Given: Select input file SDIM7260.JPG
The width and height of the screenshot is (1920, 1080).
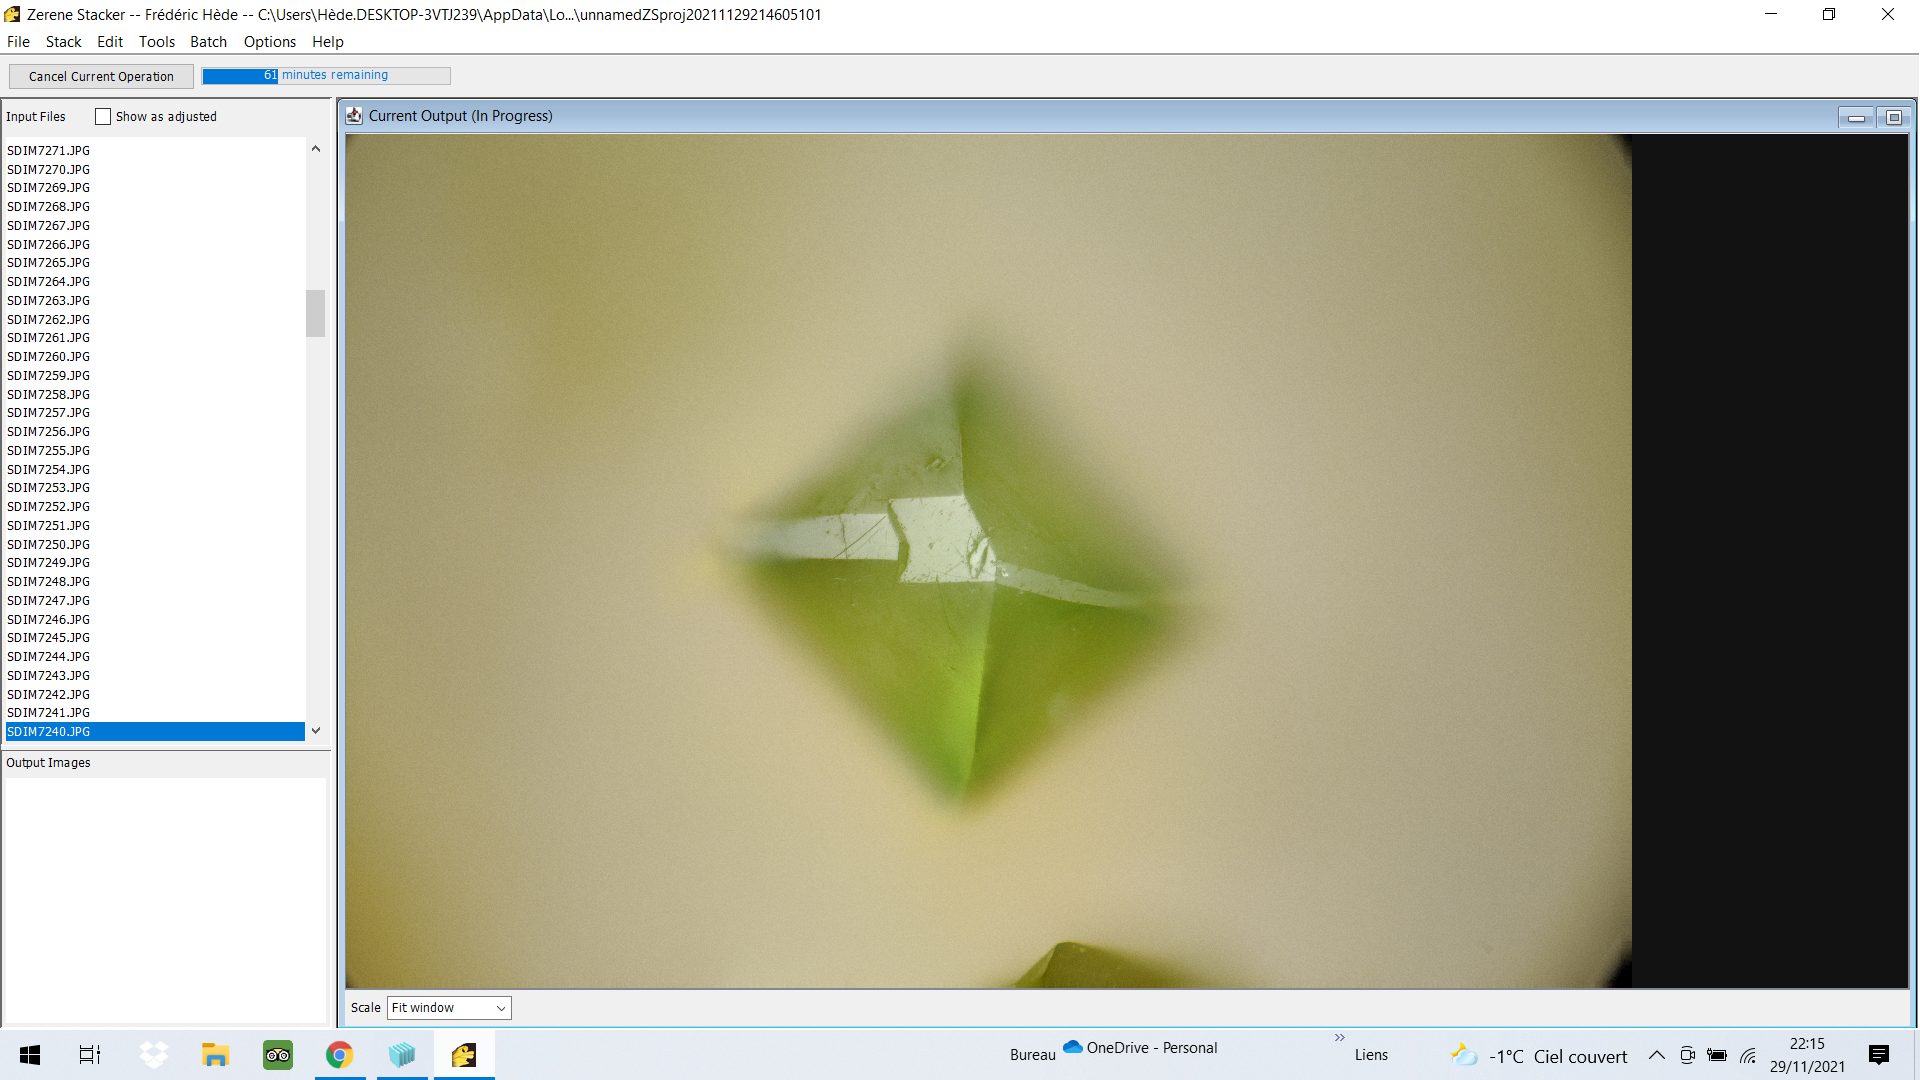Looking at the screenshot, I should pyautogui.click(x=155, y=357).
